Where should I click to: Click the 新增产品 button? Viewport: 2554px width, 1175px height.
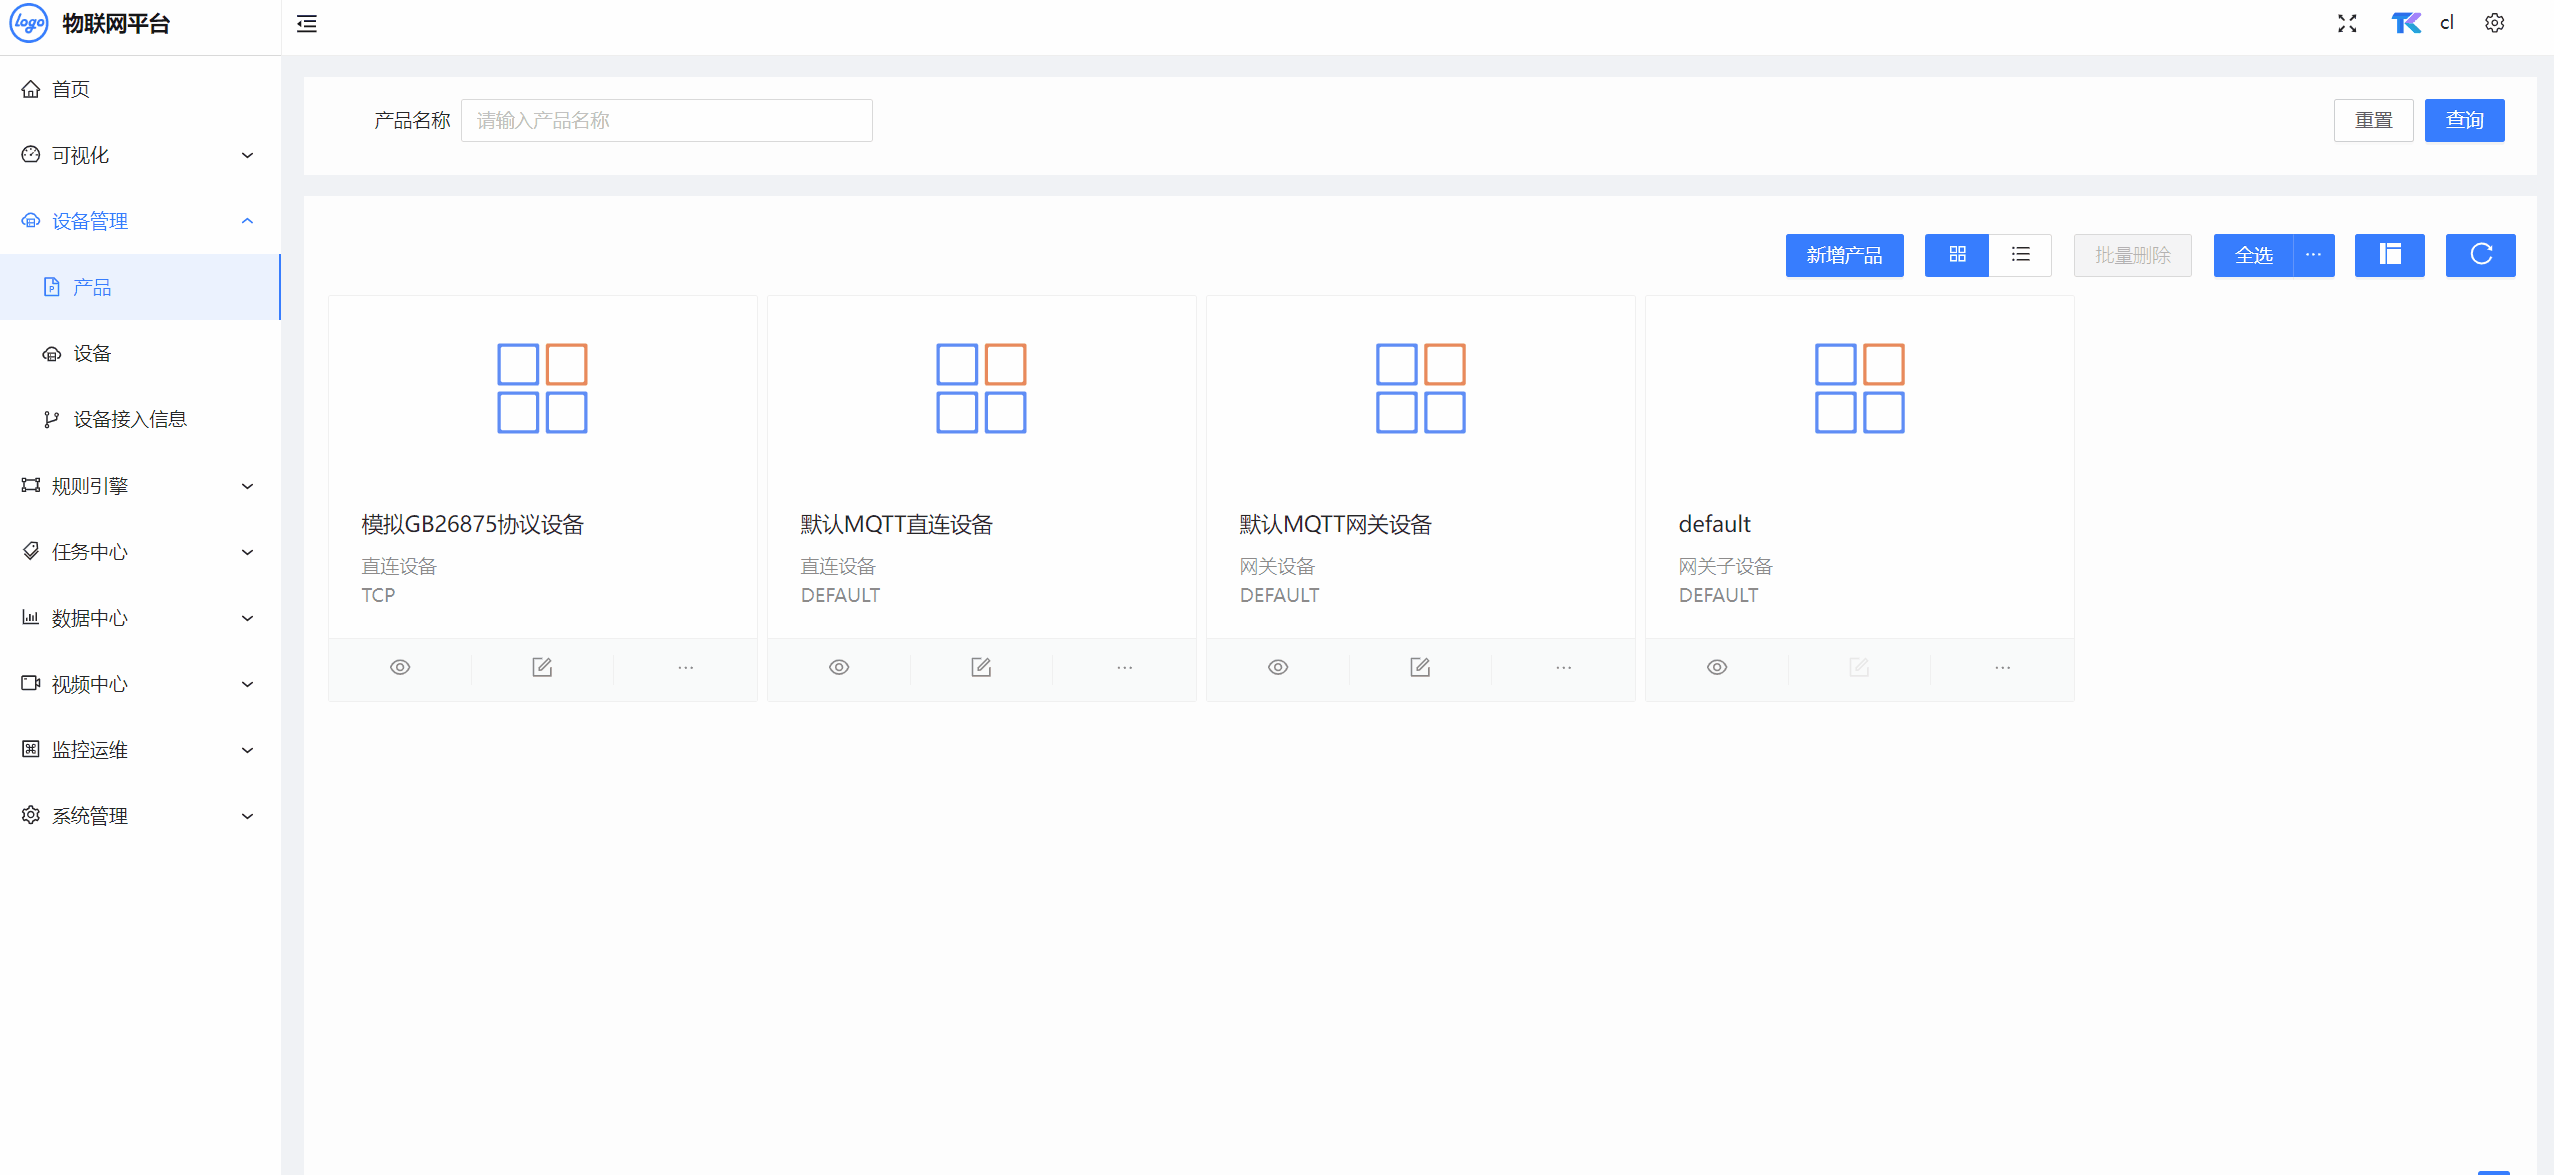coord(1844,255)
